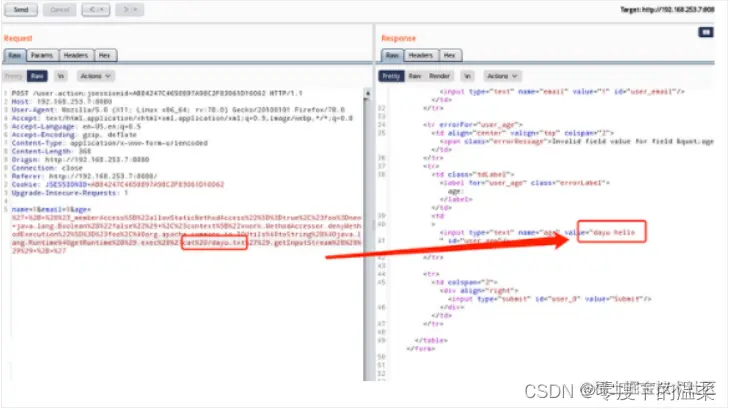Viewport: 730px width, 410px height.
Task: Open the Hex tab in Request panel
Action: click(x=105, y=55)
